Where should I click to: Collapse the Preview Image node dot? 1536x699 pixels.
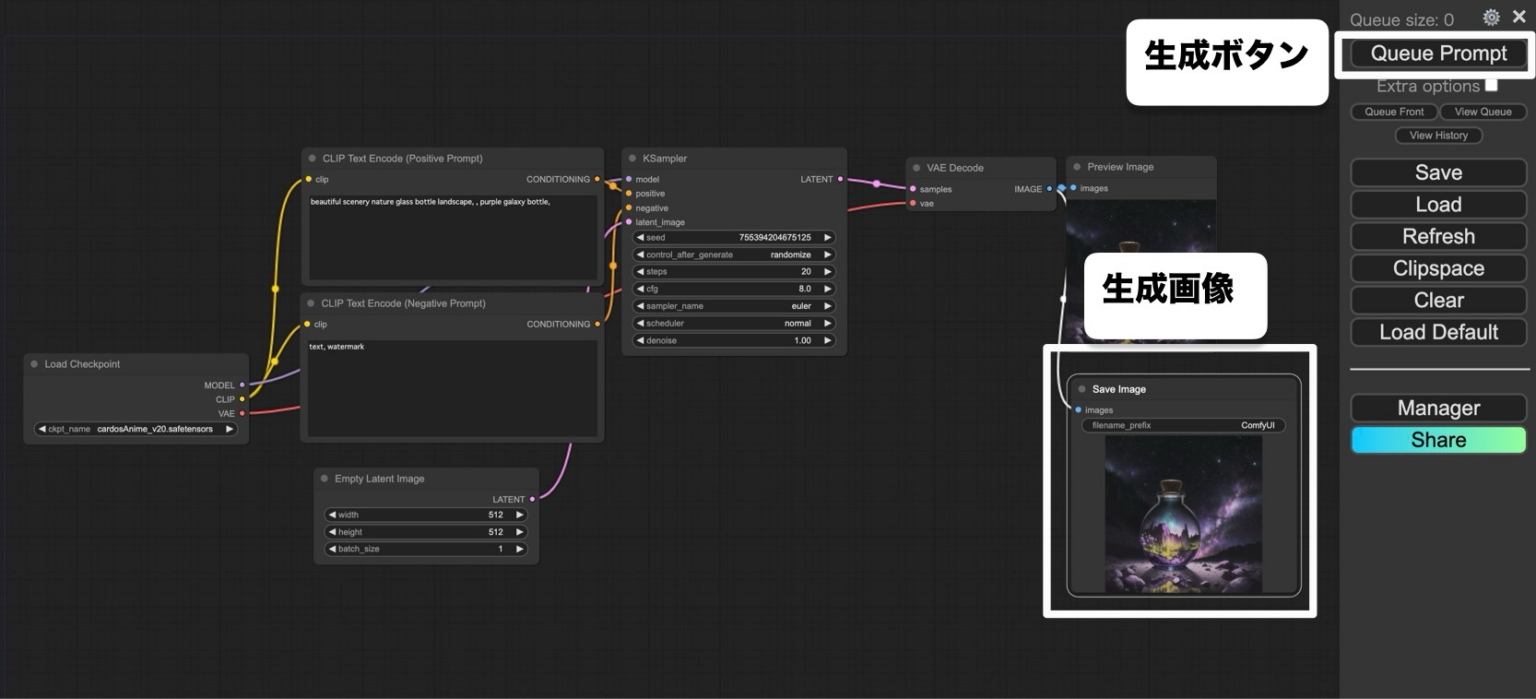[1077, 167]
